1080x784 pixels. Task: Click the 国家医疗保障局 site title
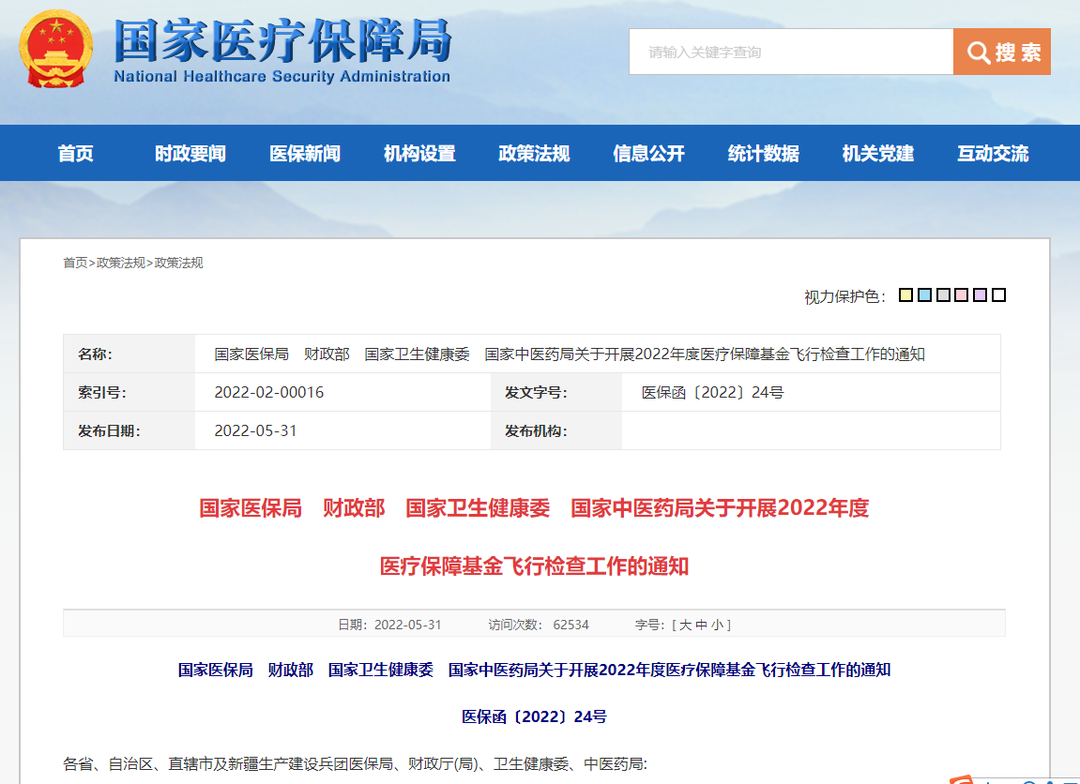(x=282, y=41)
